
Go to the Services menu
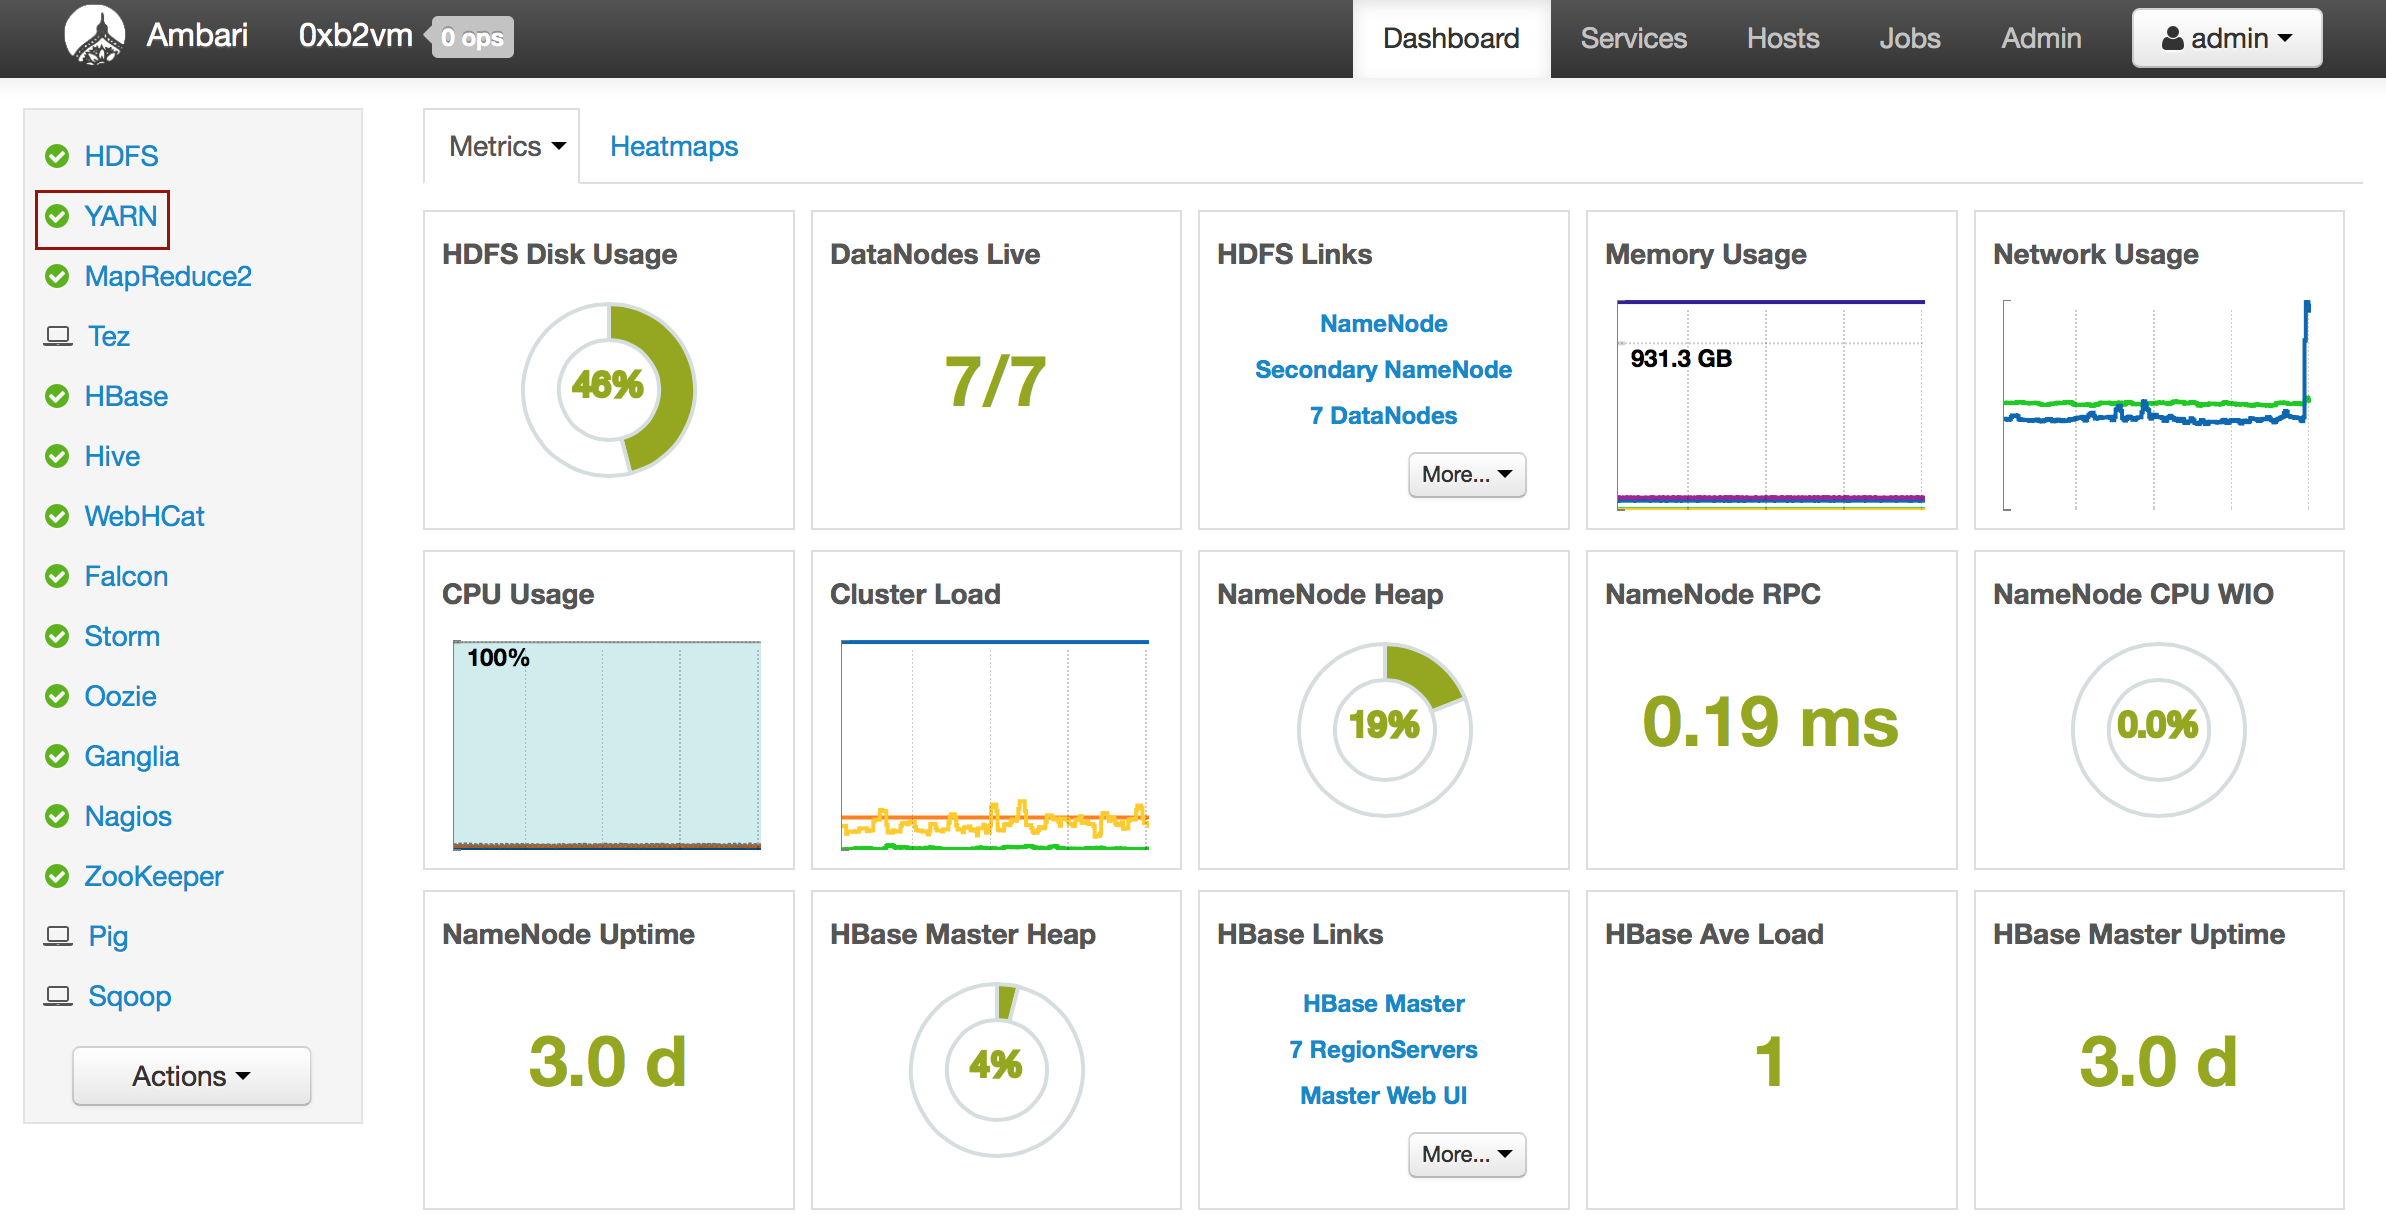tap(1633, 38)
